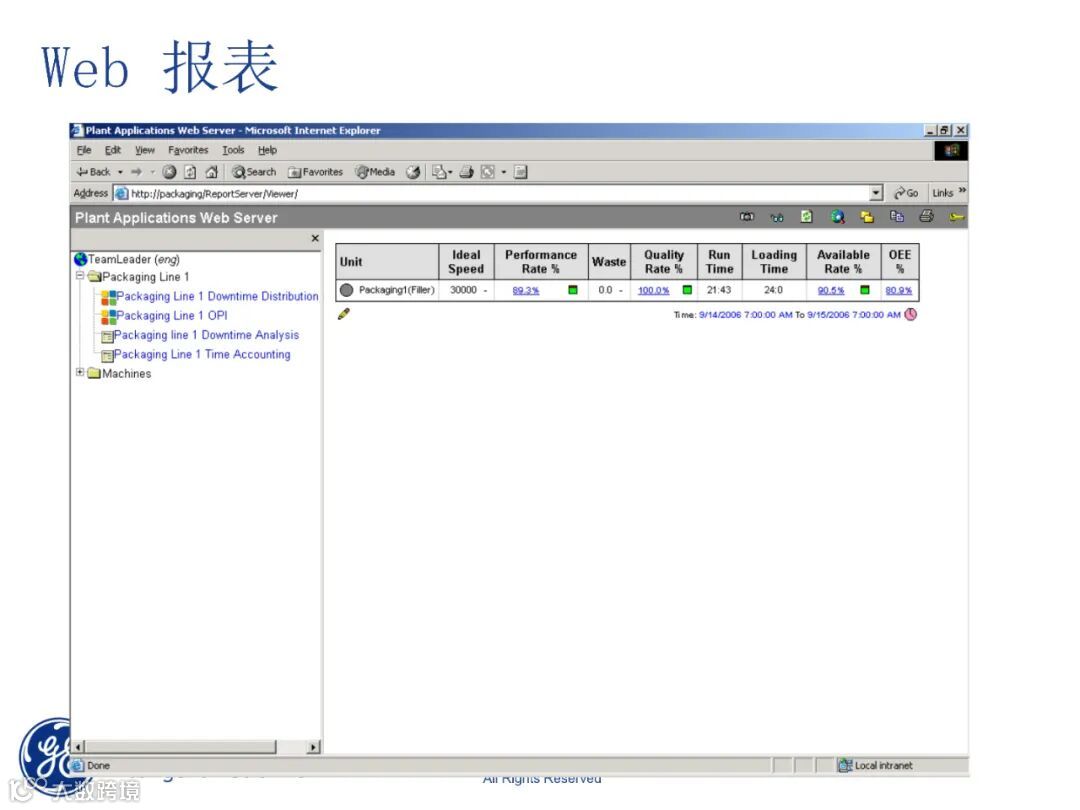Click left arrow of tree horizontal scrollbar

[x=78, y=747]
